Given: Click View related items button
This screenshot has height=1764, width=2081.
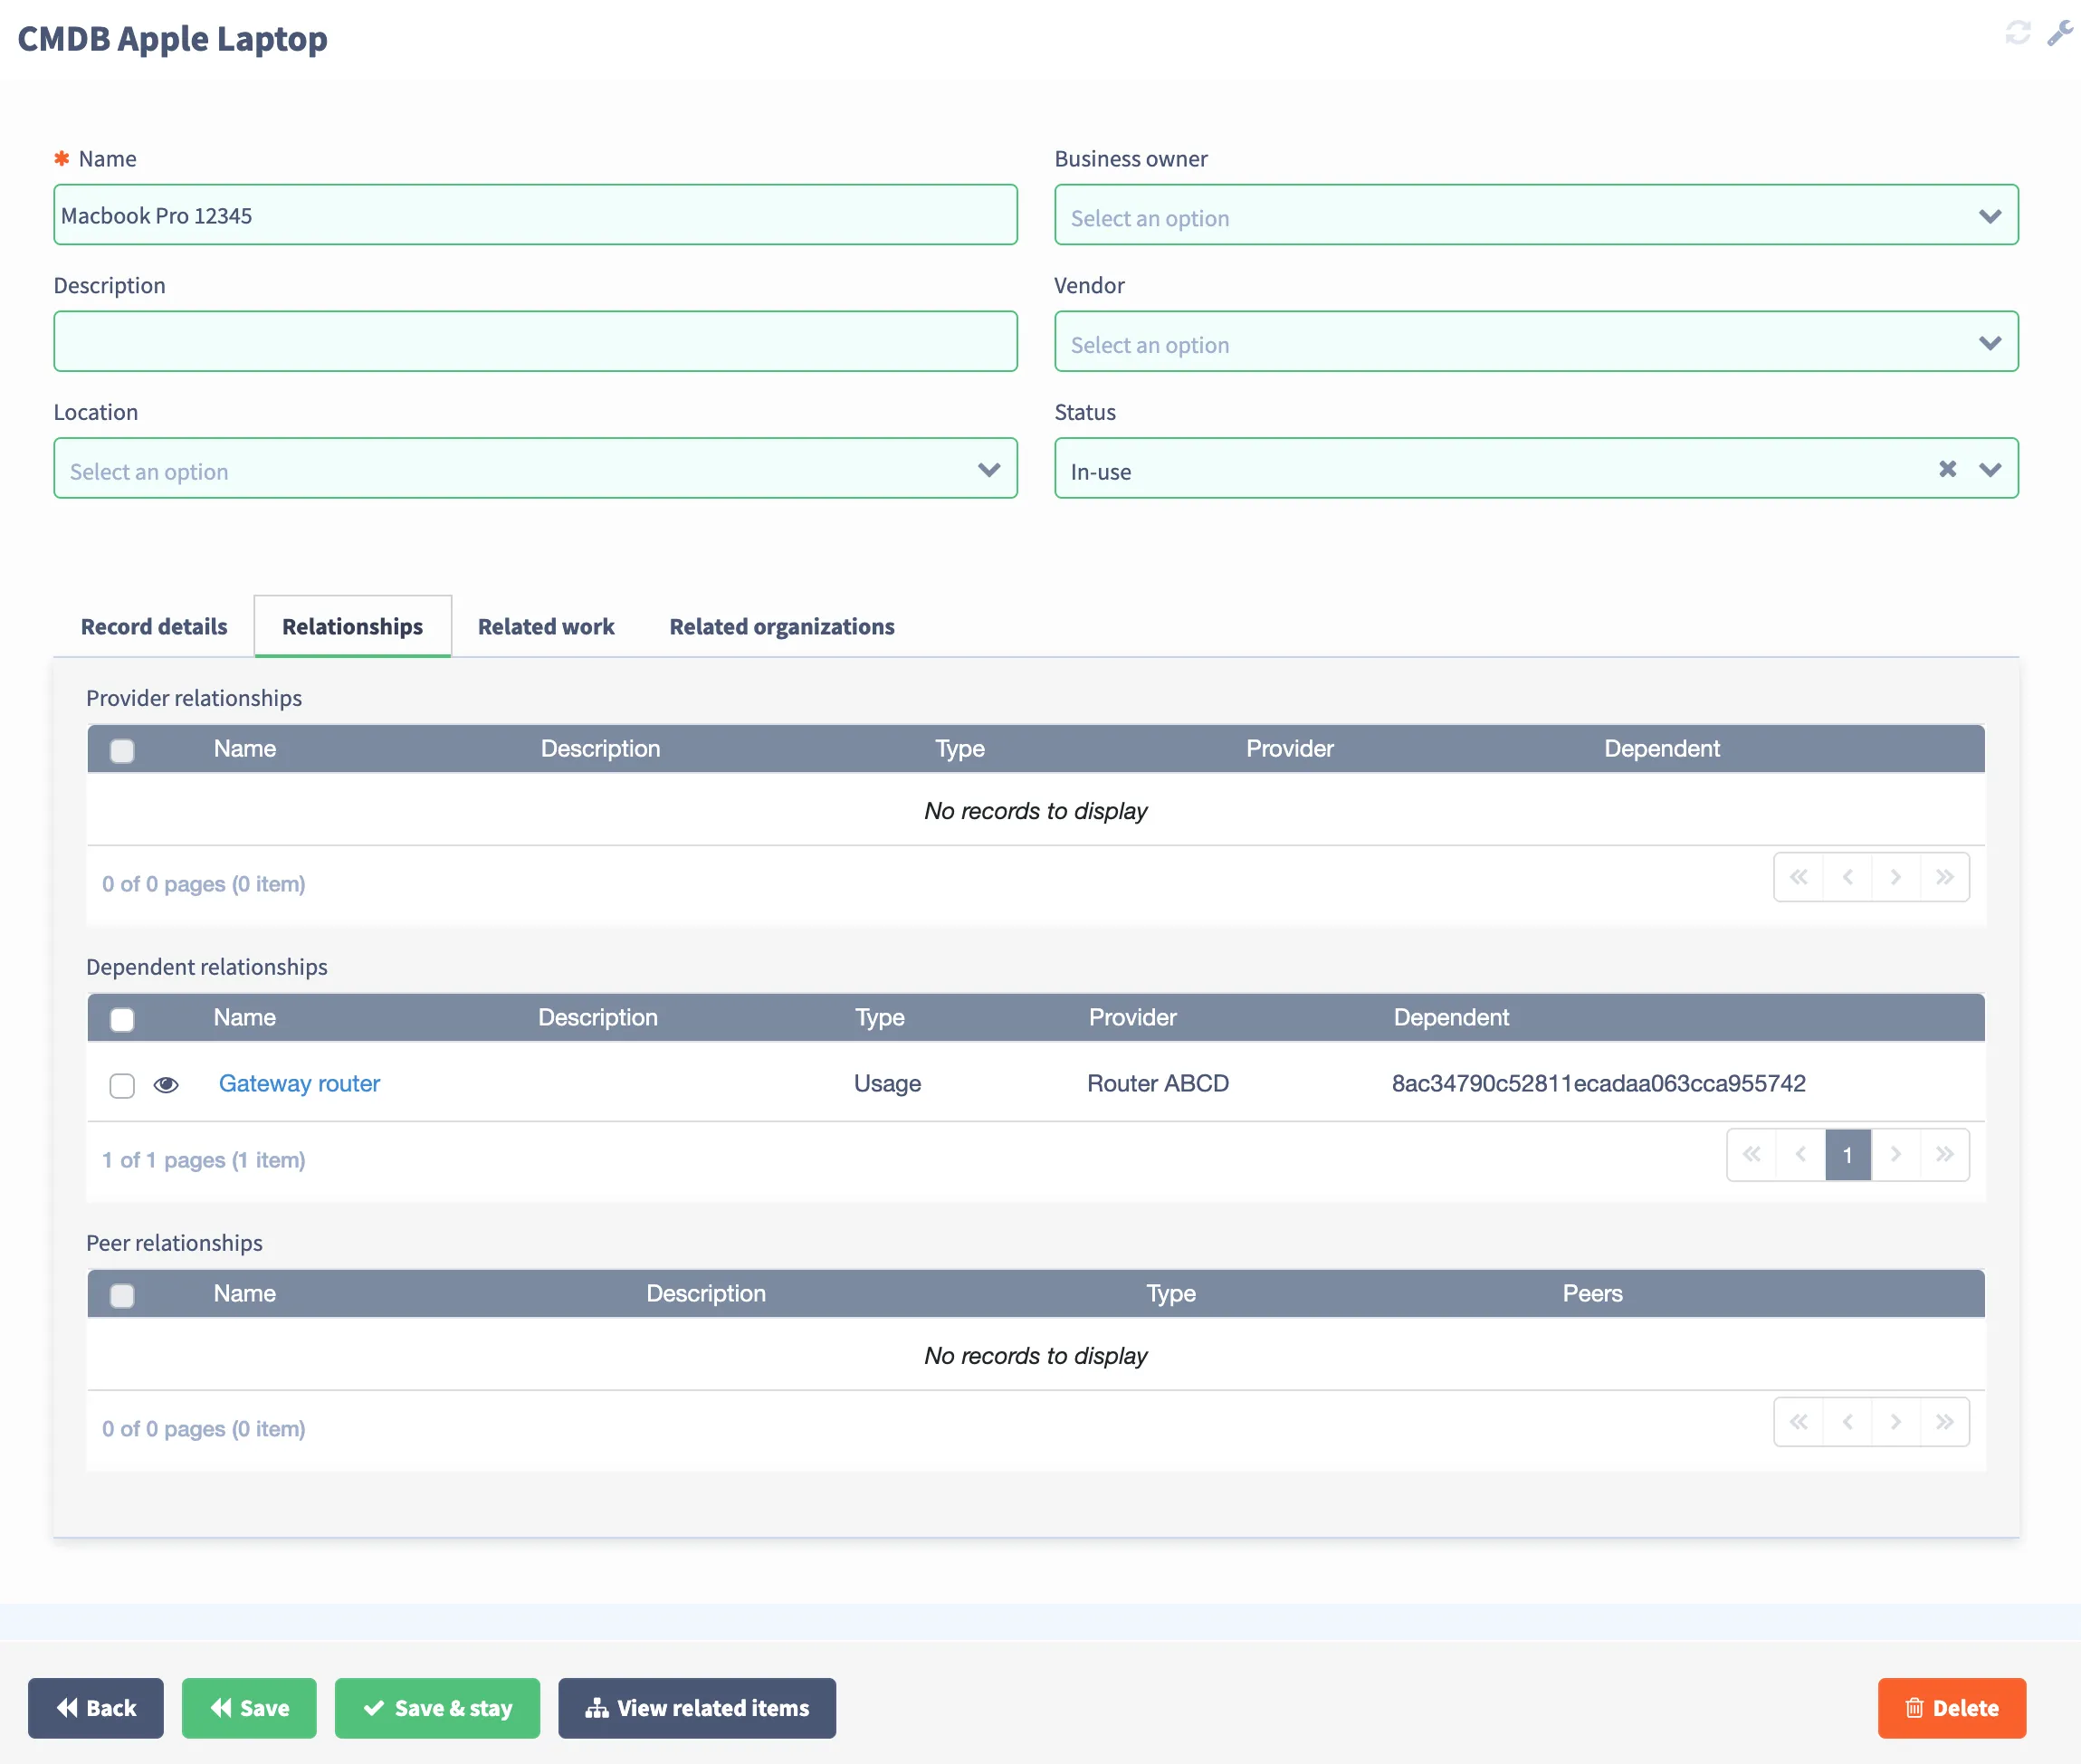Looking at the screenshot, I should [x=697, y=1708].
